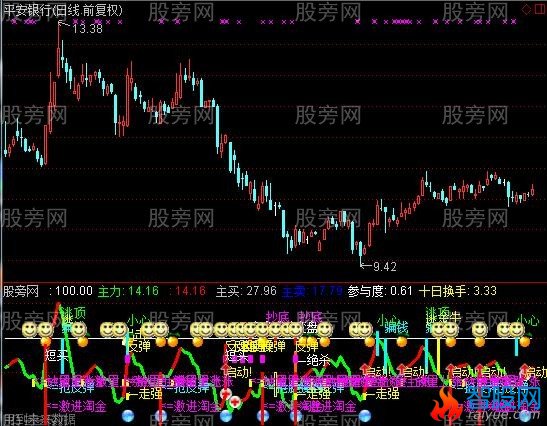
Task: Select the 9.42 low price label
Action: 385,267
